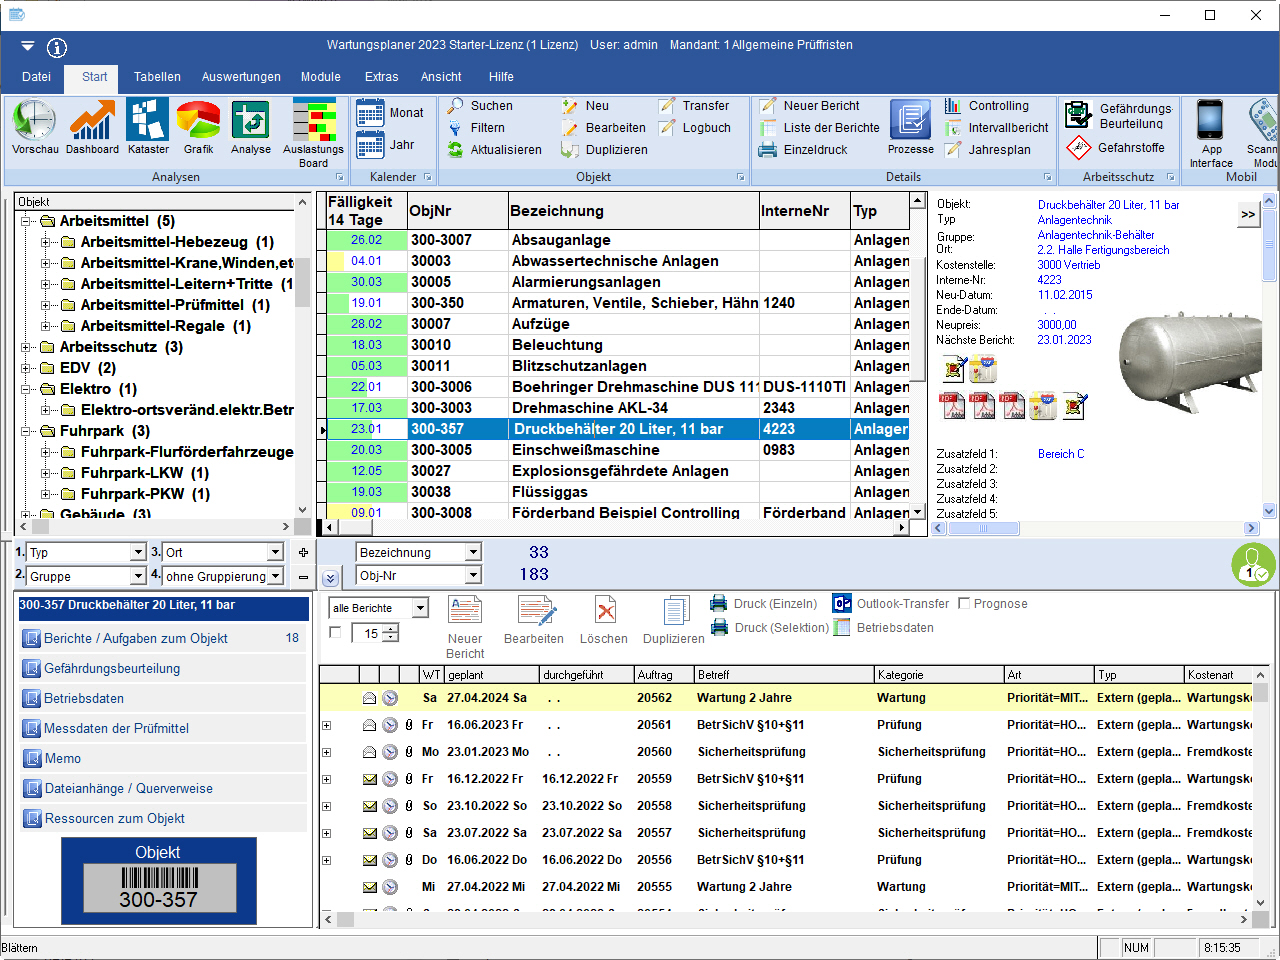
Task: Open the 'alle Berichte' filter dropdown
Action: pos(420,608)
